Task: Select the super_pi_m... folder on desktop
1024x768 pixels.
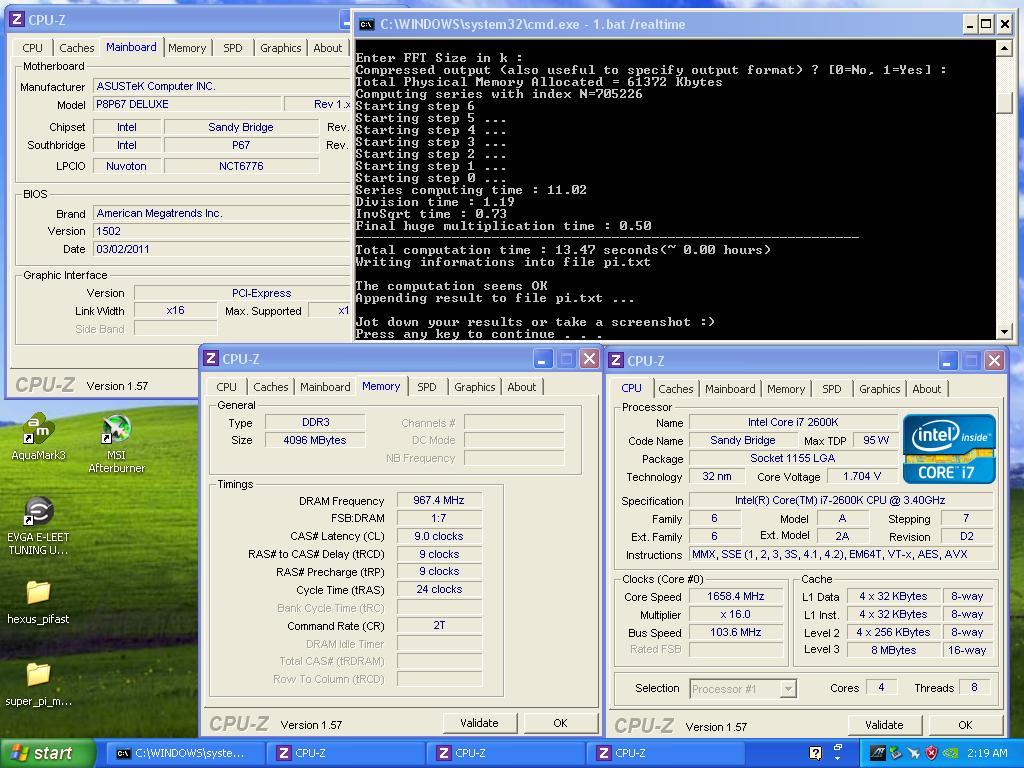Action: click(x=38, y=684)
